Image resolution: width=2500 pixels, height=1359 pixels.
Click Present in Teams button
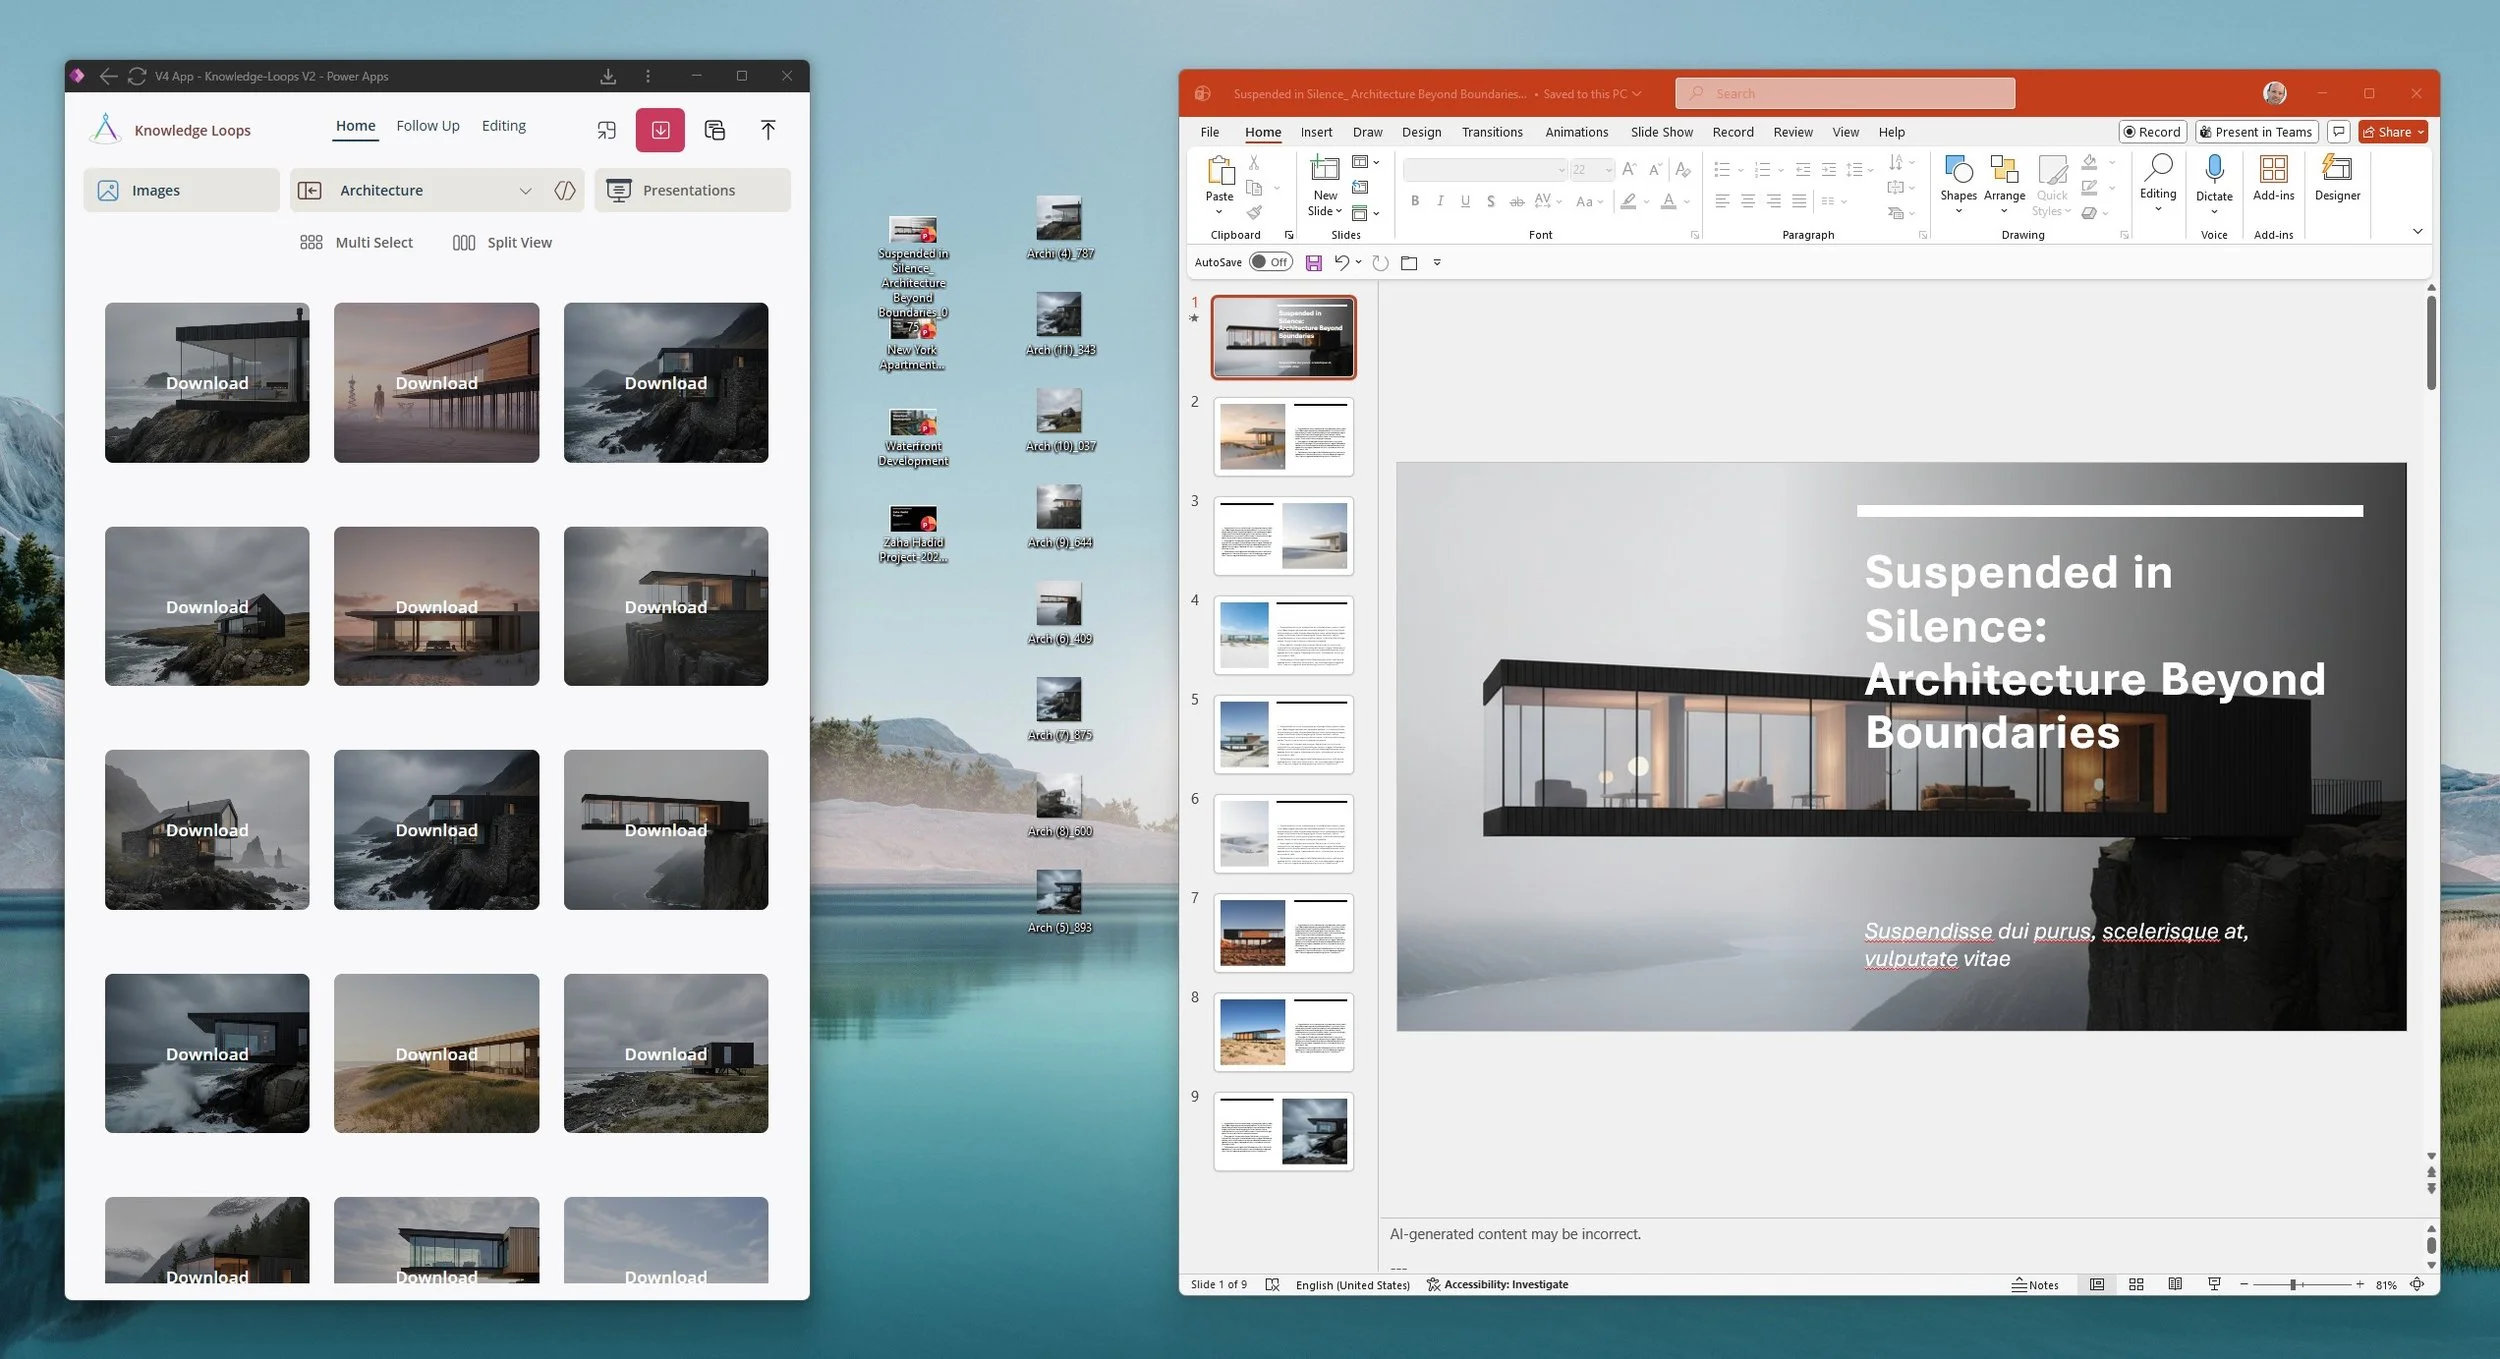[2256, 132]
